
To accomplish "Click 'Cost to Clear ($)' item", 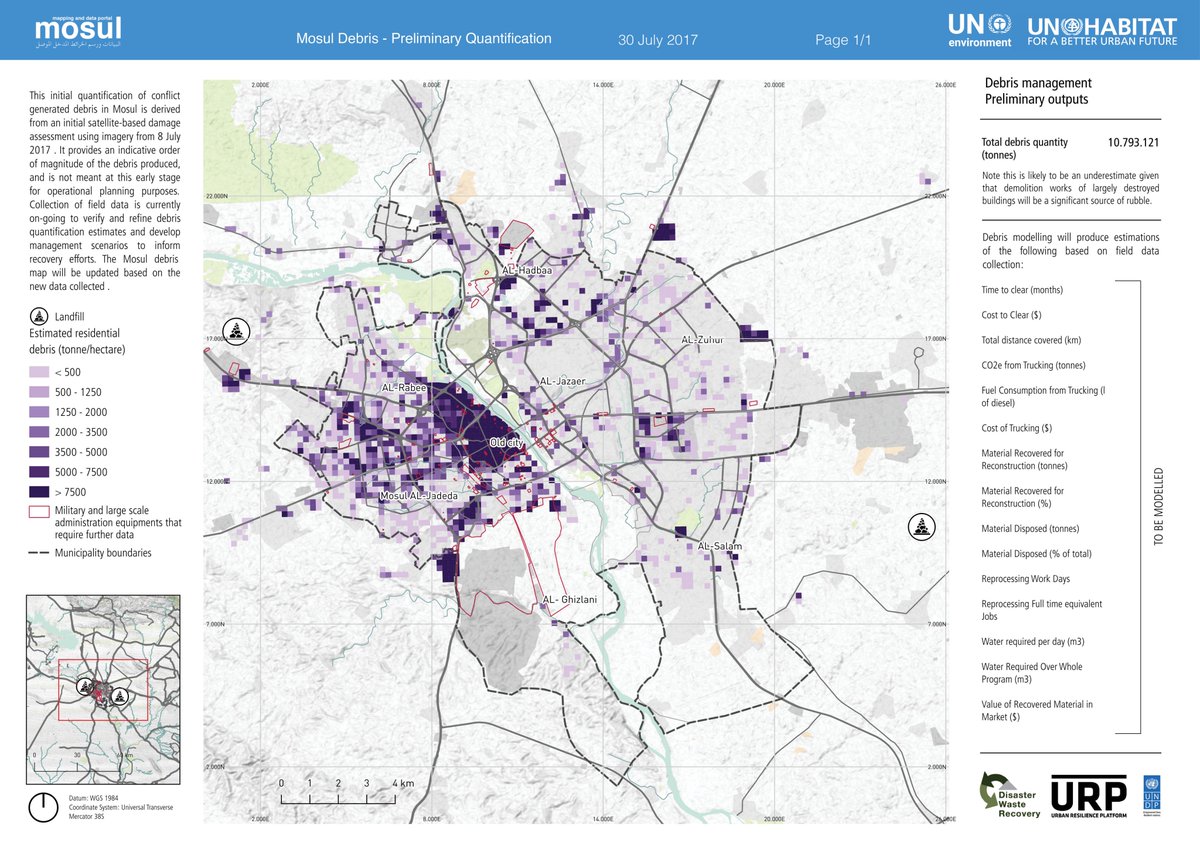I will pyautogui.click(x=1012, y=314).
